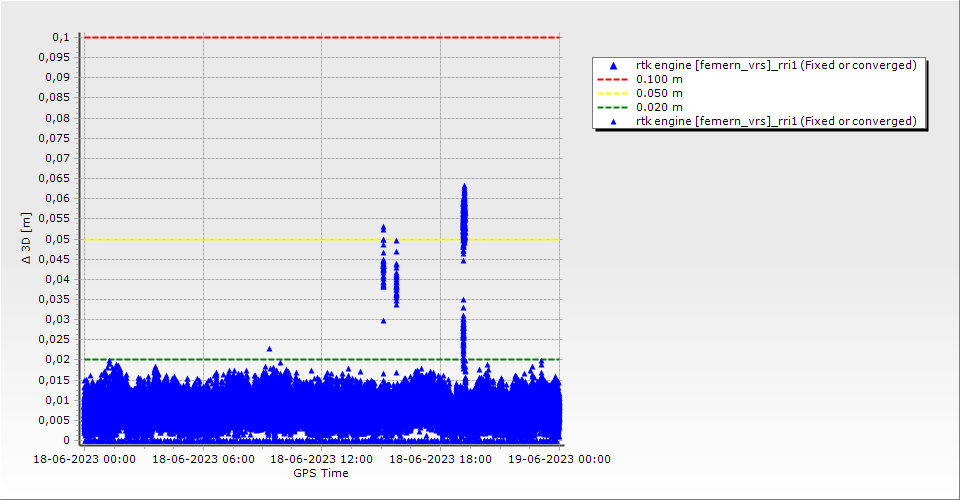Click the green dashed legend line sample
The image size is (960, 500).
coord(614,107)
